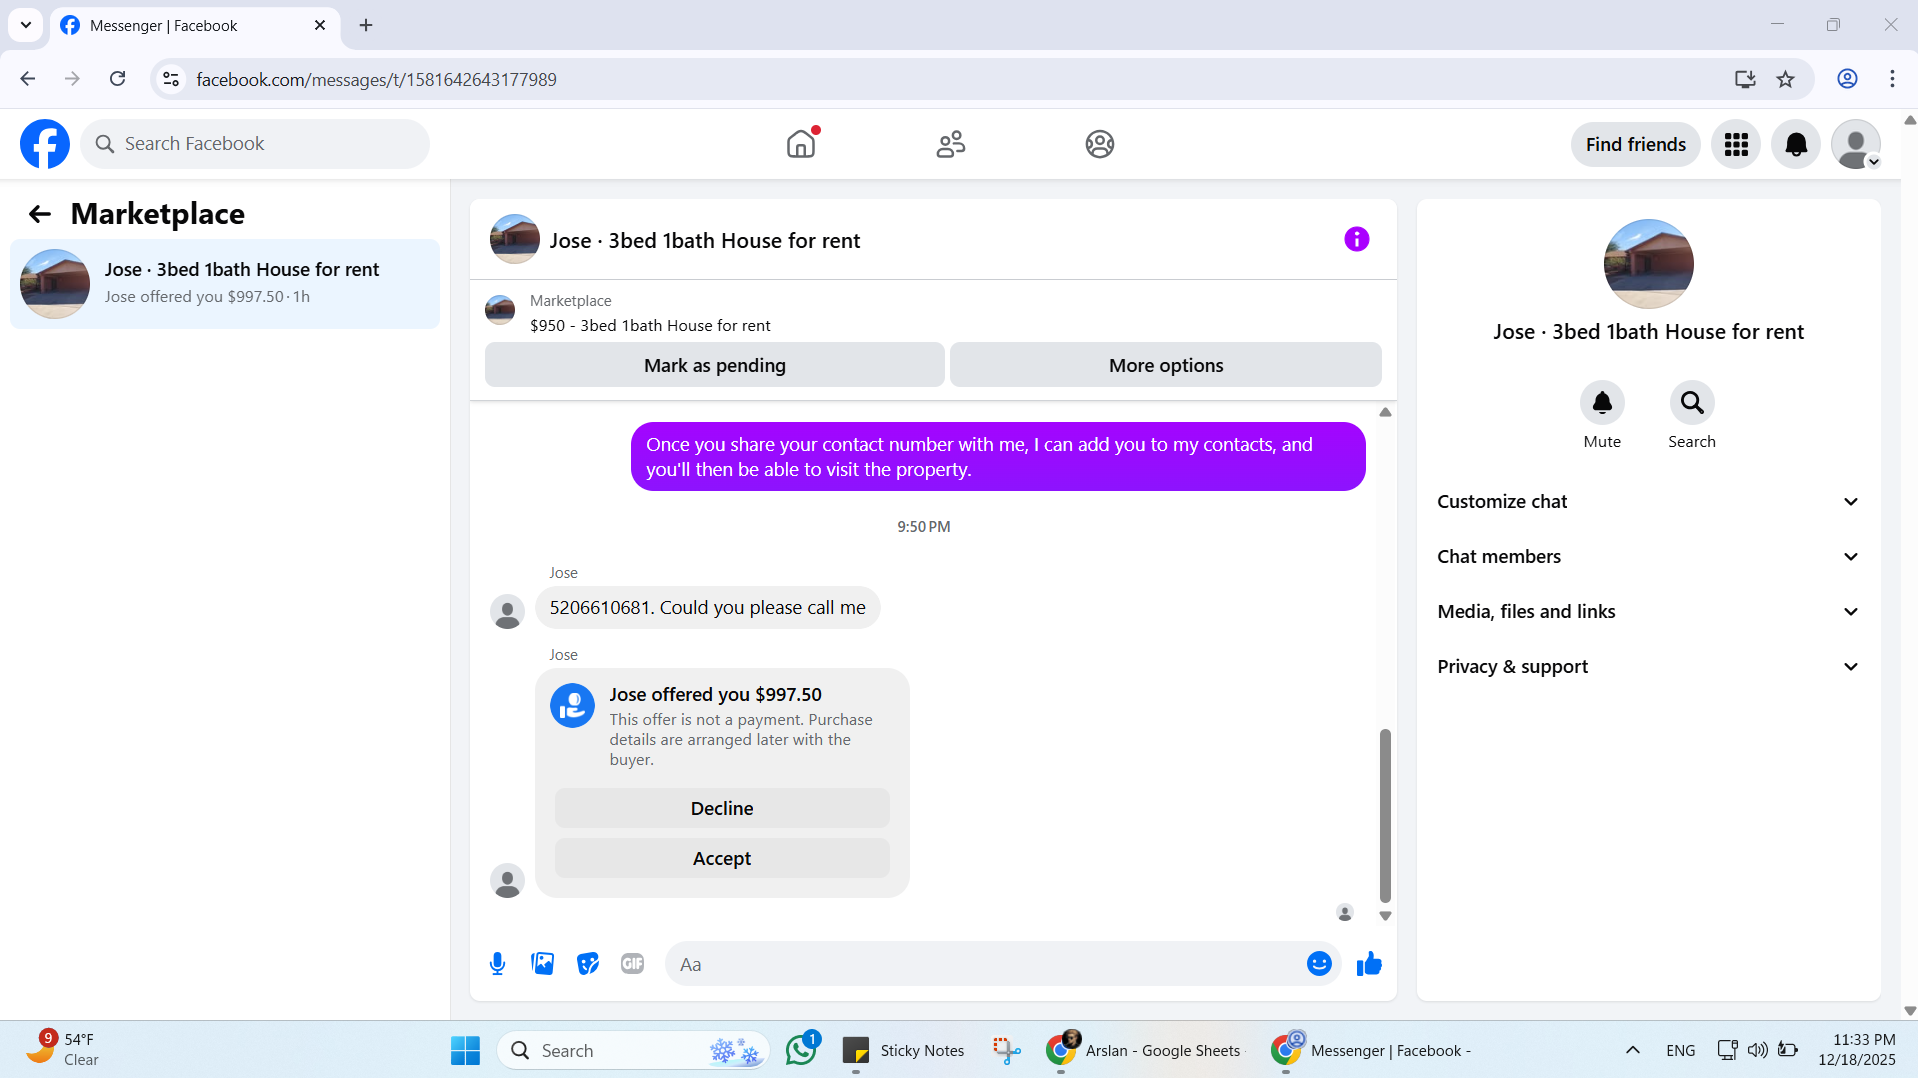1918x1078 pixels.
Task: Click house thumbnail in chat header
Action: 515,239
